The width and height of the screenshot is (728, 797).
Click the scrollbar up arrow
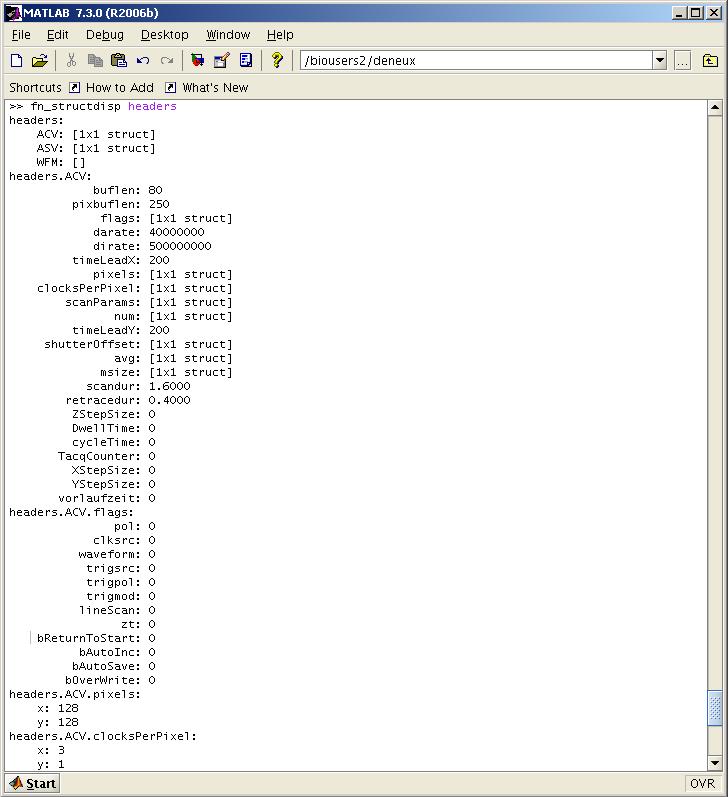[x=715, y=107]
